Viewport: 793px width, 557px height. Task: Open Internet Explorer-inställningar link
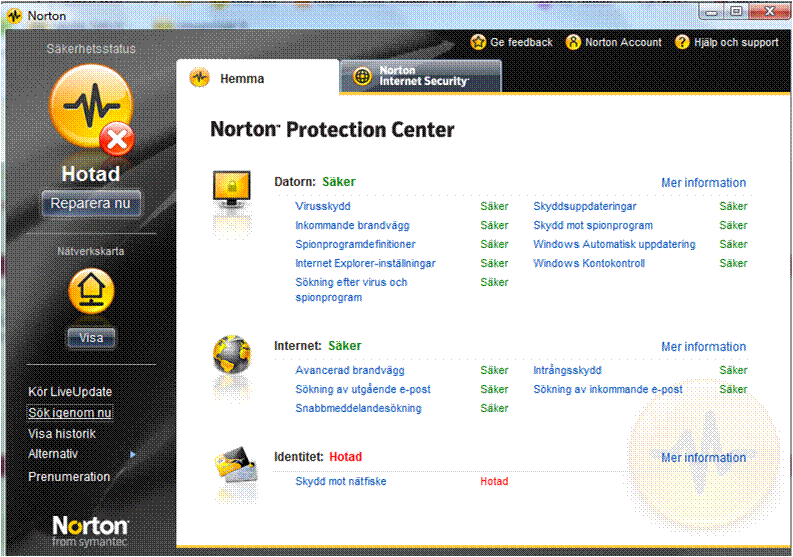(x=365, y=263)
